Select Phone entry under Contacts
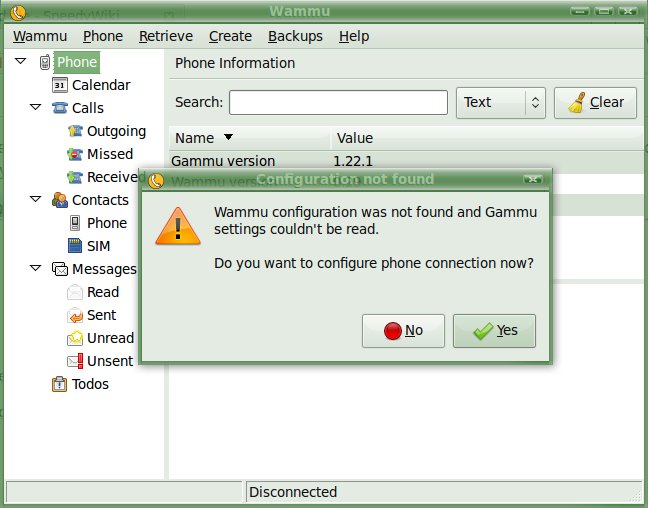The height and width of the screenshot is (508, 648). tap(107, 223)
